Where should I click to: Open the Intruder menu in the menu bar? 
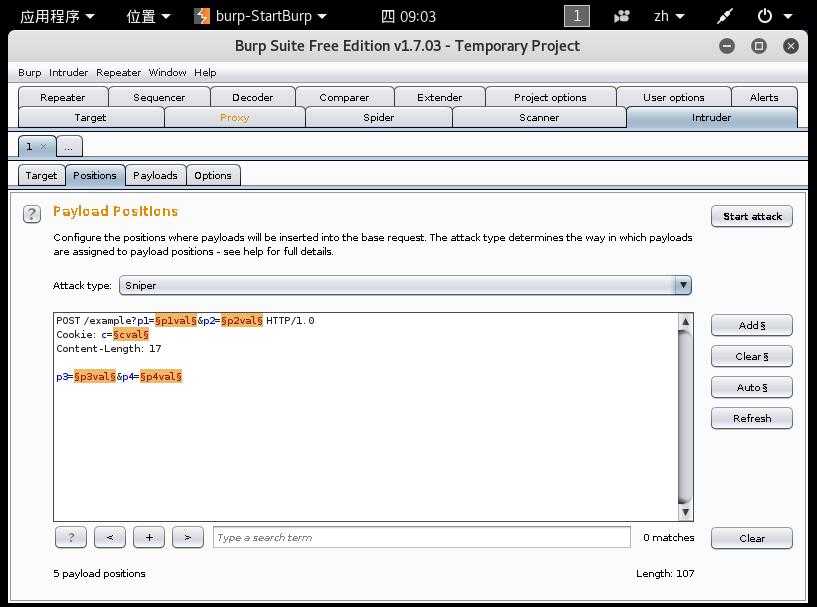(x=69, y=72)
